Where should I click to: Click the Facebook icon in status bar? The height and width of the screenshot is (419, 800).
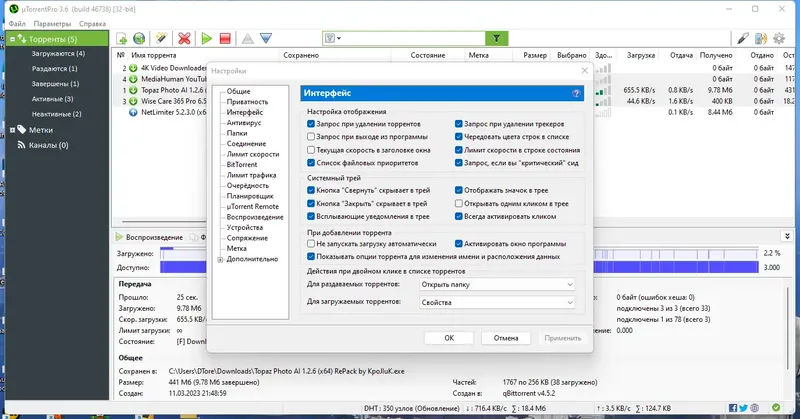tap(733, 408)
